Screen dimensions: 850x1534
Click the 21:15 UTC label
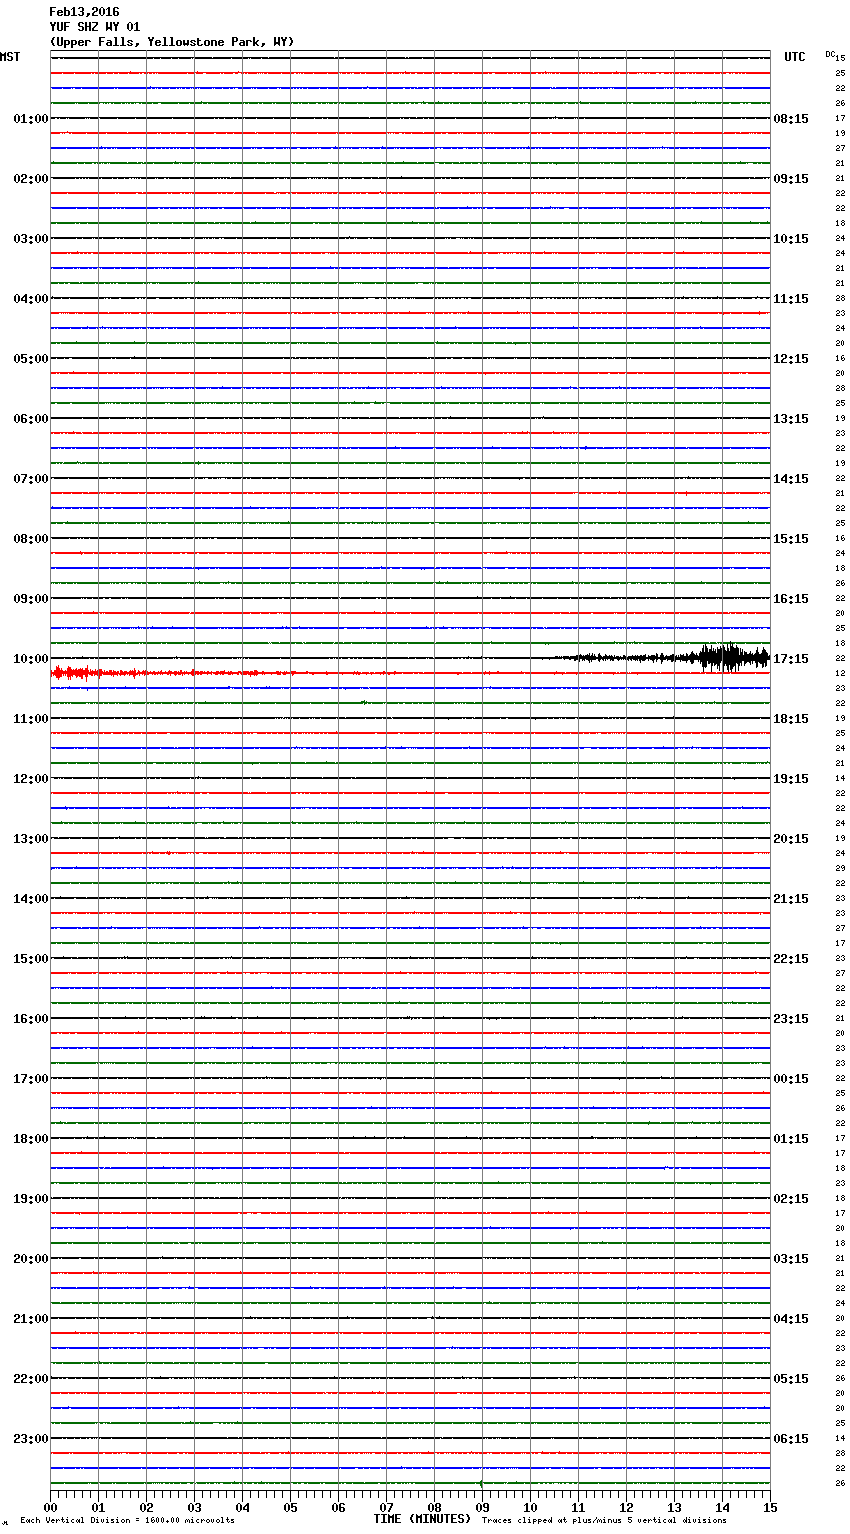[x=791, y=899]
